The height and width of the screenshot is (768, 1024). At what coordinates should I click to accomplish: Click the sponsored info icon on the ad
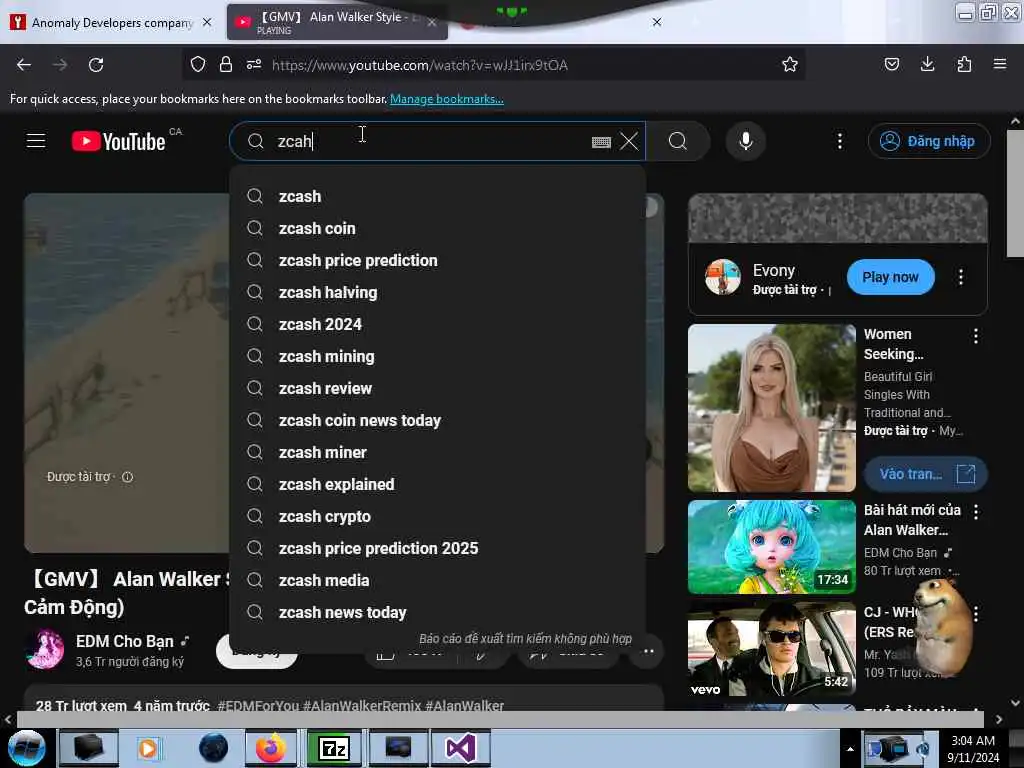coord(127,477)
